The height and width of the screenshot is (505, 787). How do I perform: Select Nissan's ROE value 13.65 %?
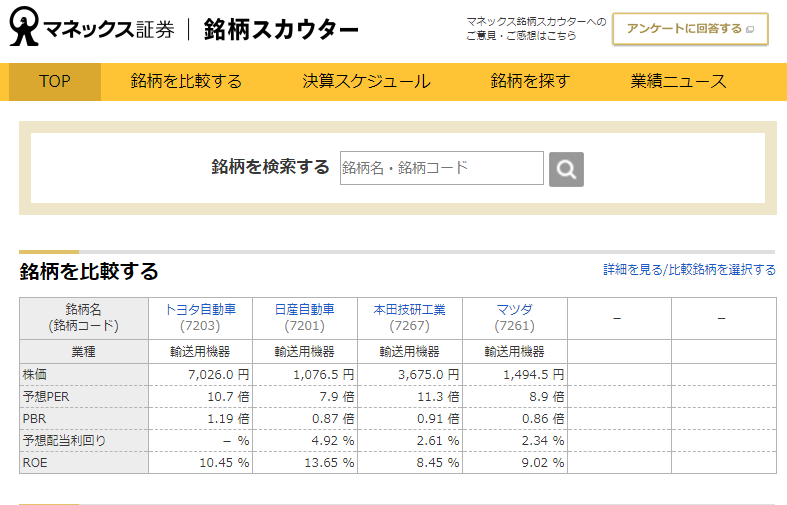click(x=329, y=463)
